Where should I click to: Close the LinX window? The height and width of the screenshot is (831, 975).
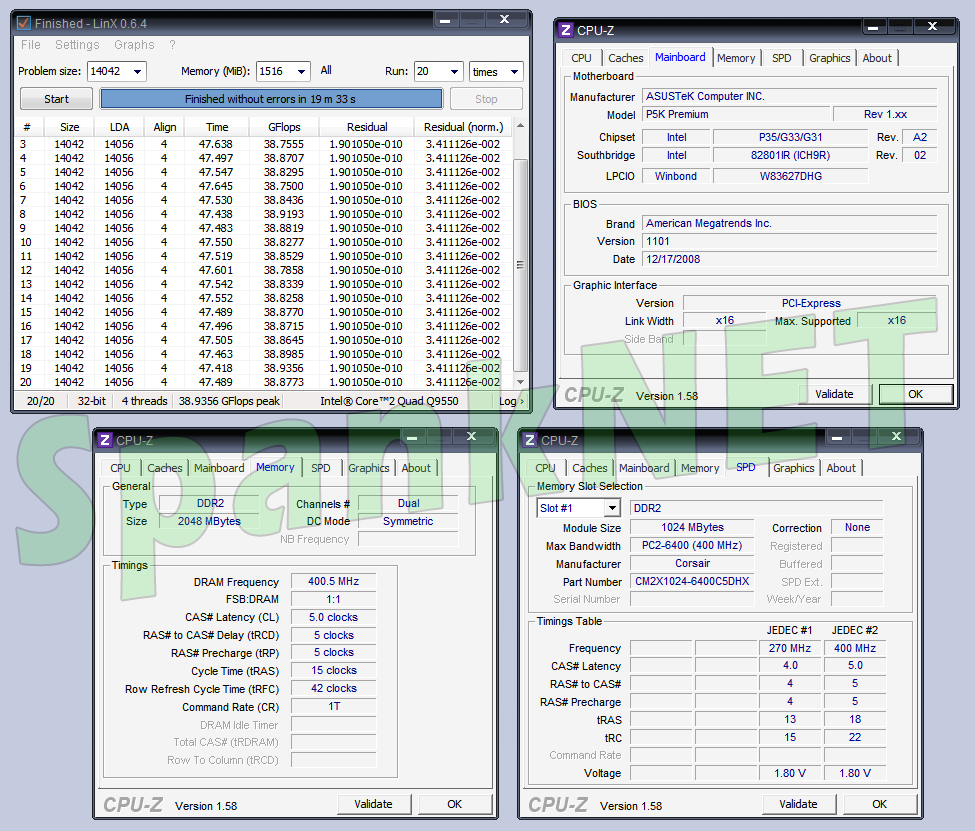pyautogui.click(x=505, y=20)
